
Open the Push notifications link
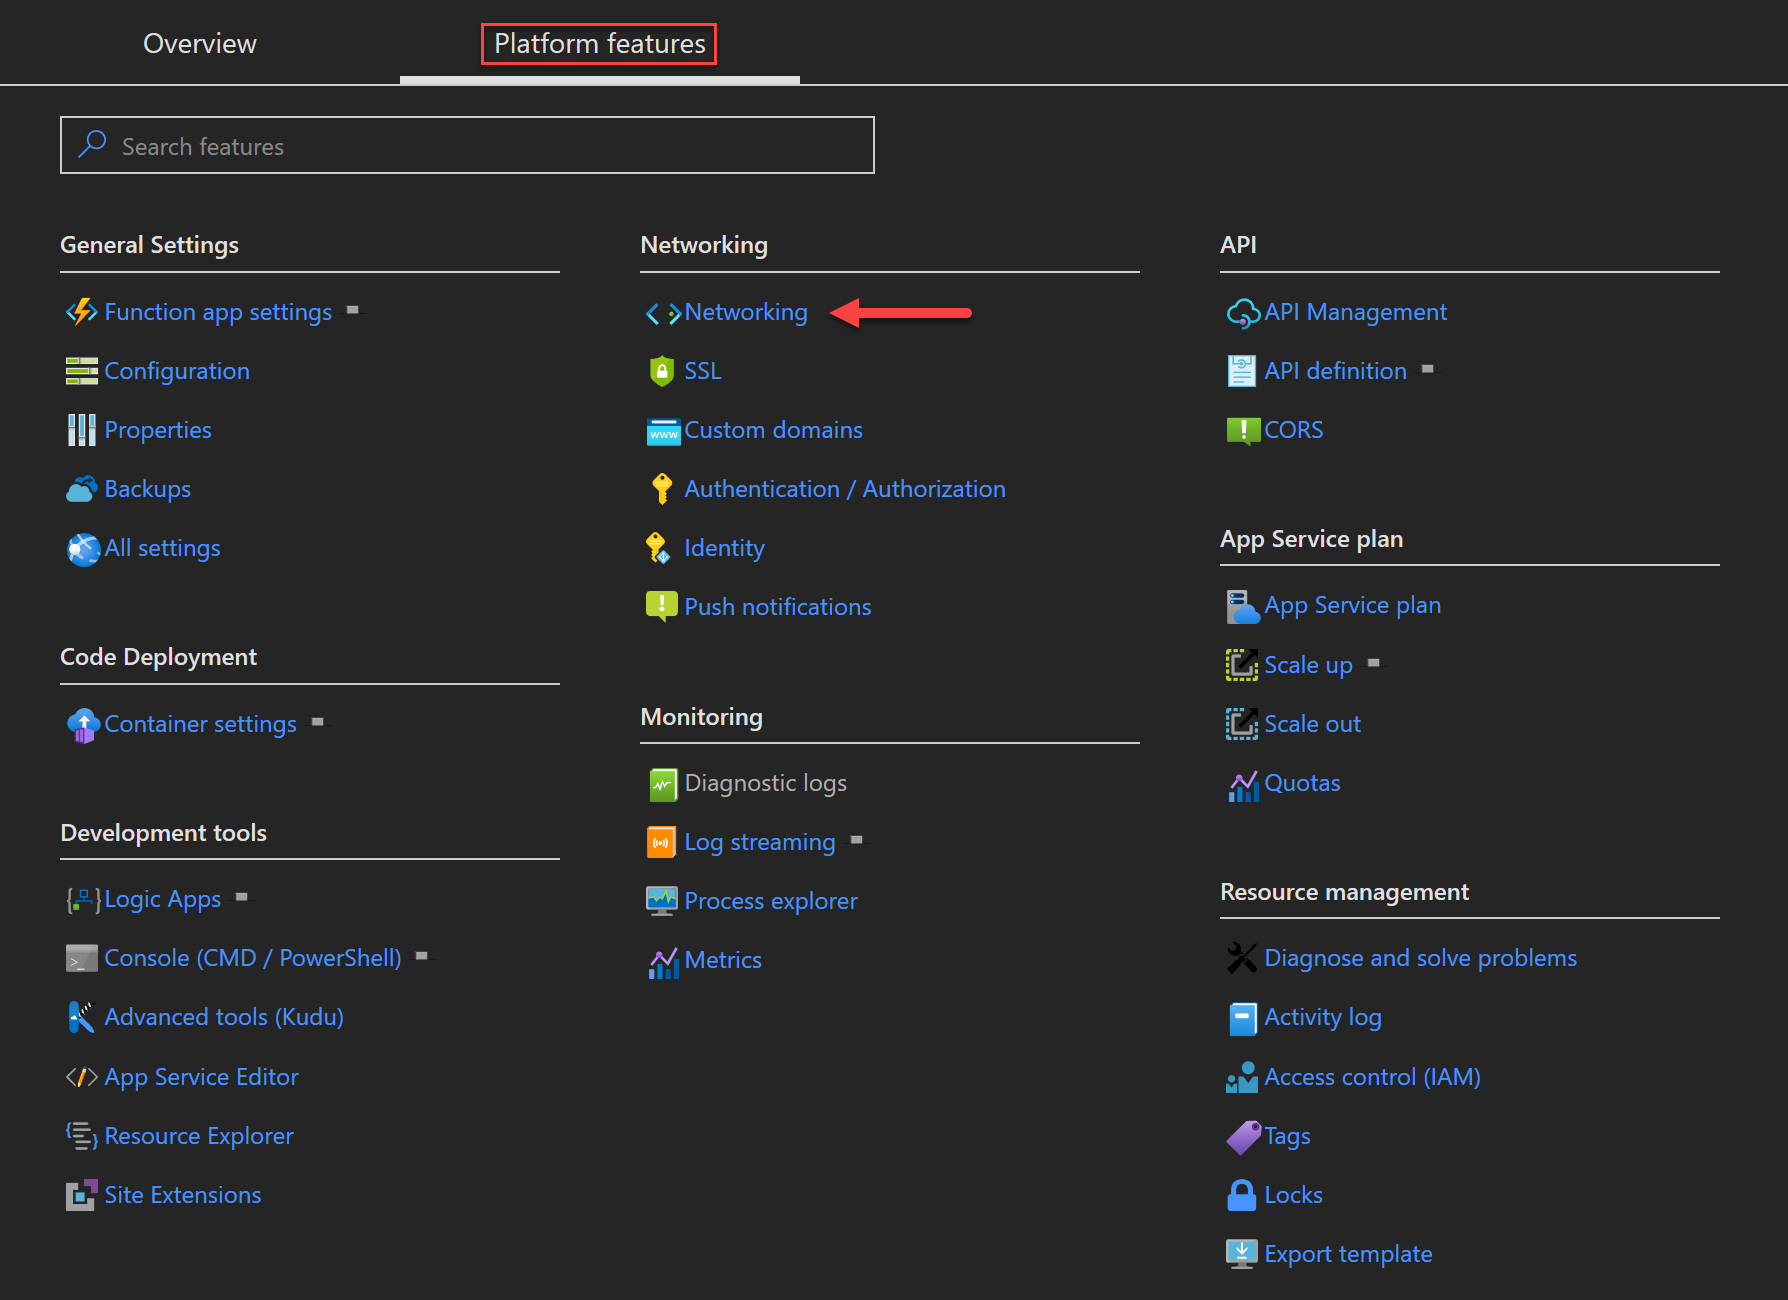point(778,607)
